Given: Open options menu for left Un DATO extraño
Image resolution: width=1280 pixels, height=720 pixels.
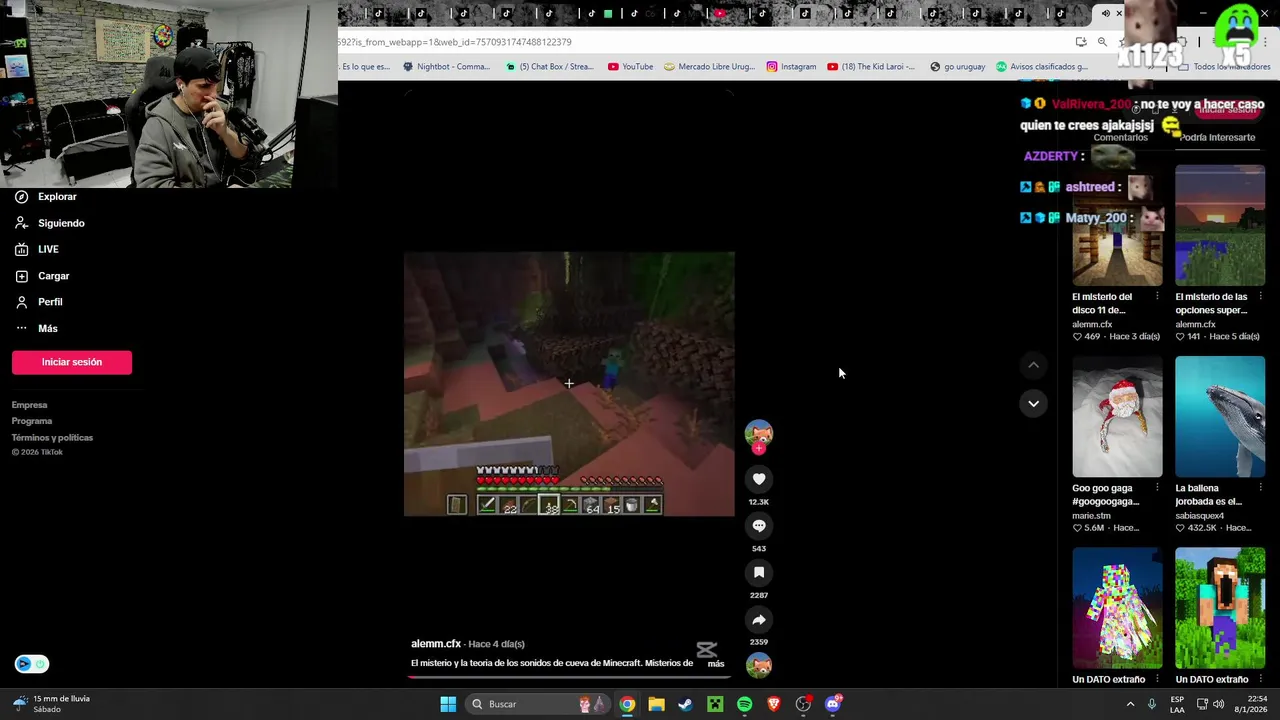Looking at the screenshot, I should 1157,680.
